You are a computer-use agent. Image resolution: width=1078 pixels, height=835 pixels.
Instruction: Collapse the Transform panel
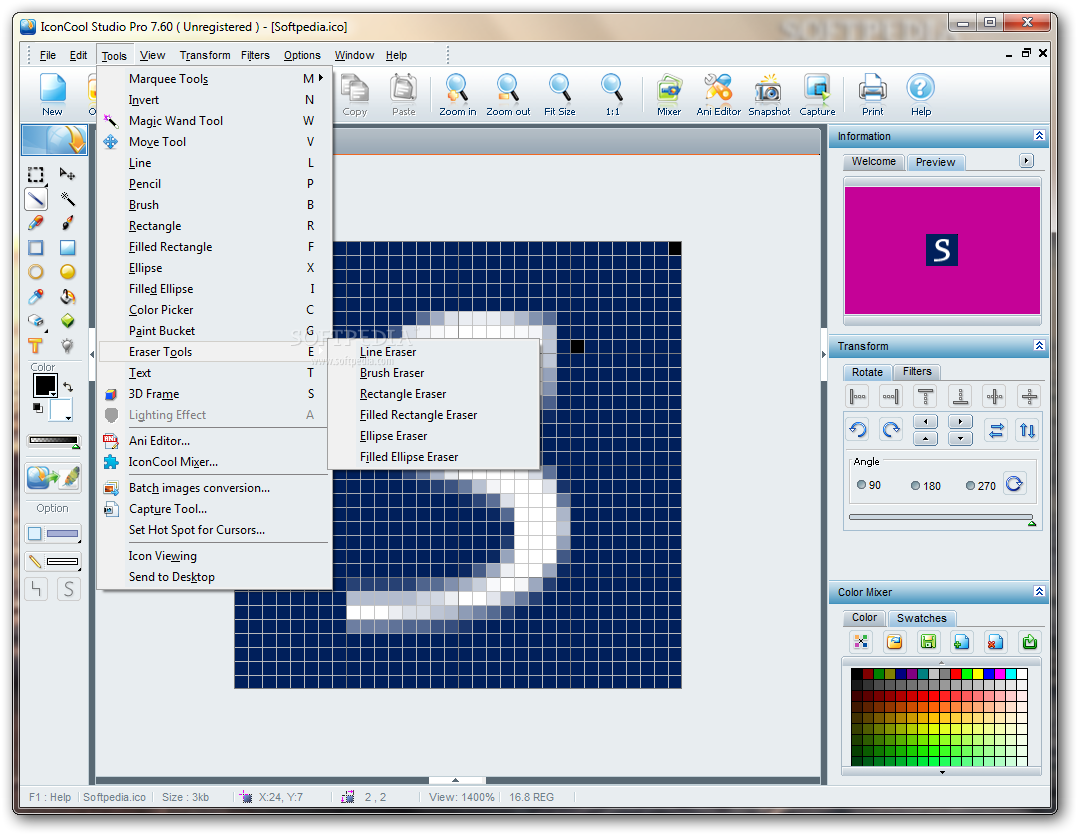coord(1040,346)
